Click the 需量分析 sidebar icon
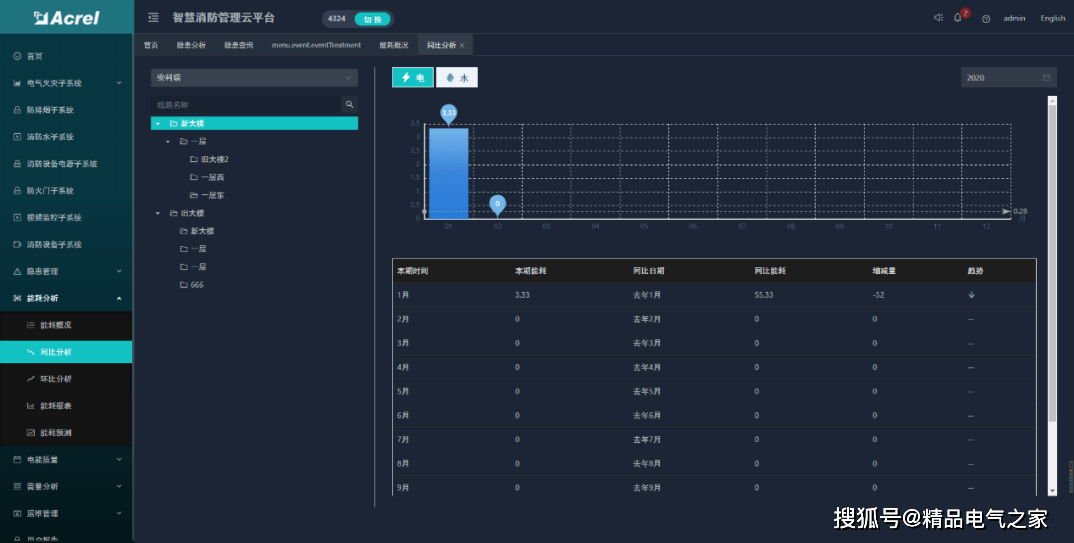Image resolution: width=1074 pixels, height=543 pixels. (x=17, y=486)
